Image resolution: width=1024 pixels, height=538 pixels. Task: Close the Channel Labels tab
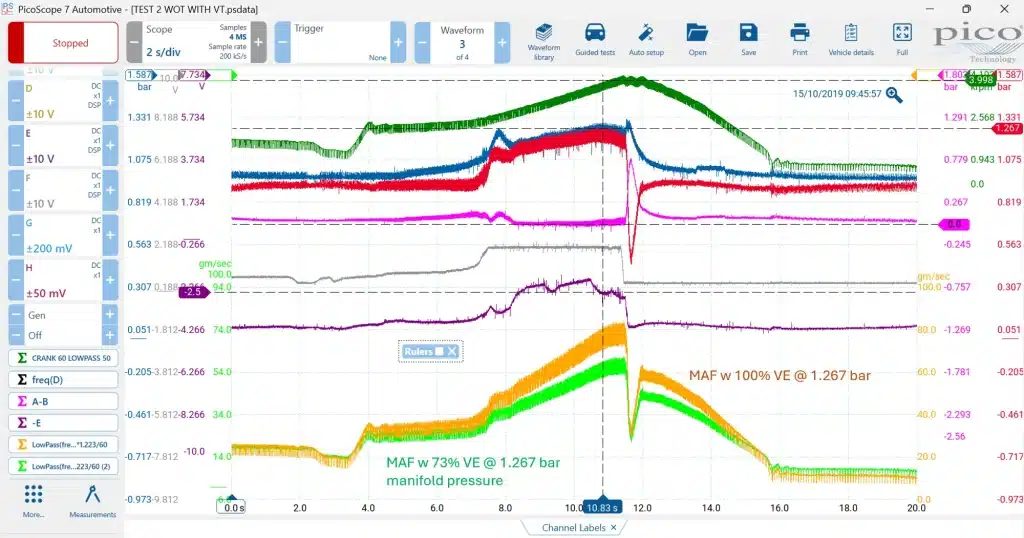click(613, 528)
